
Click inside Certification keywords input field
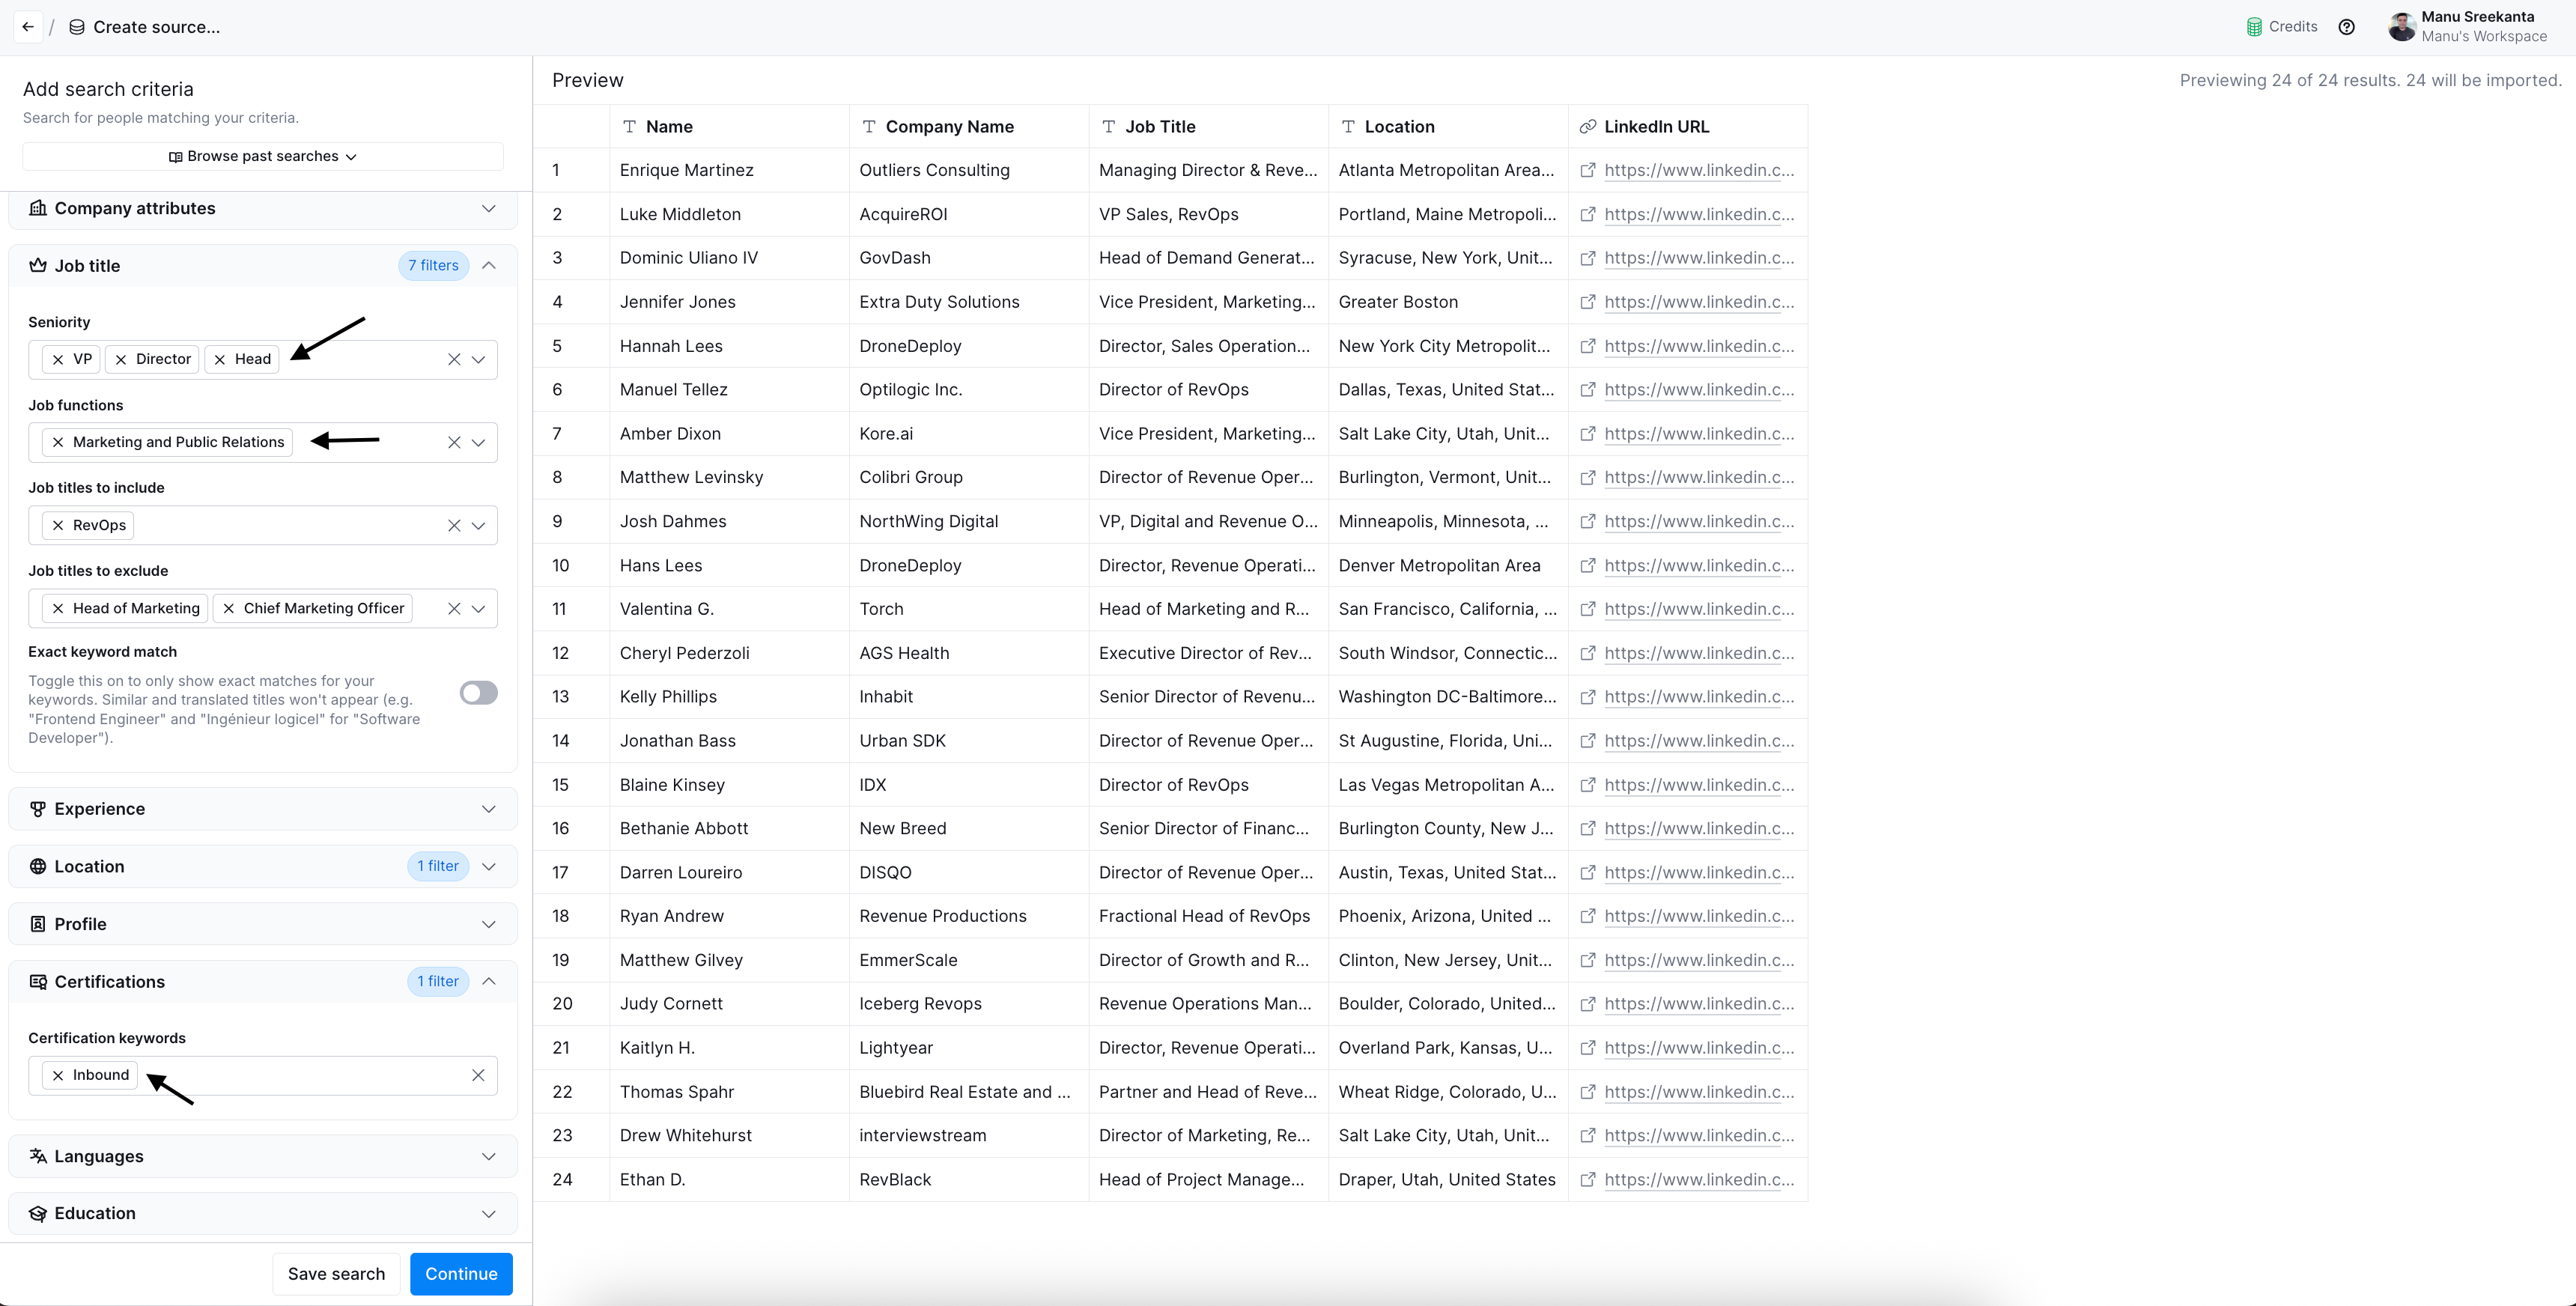300,1075
